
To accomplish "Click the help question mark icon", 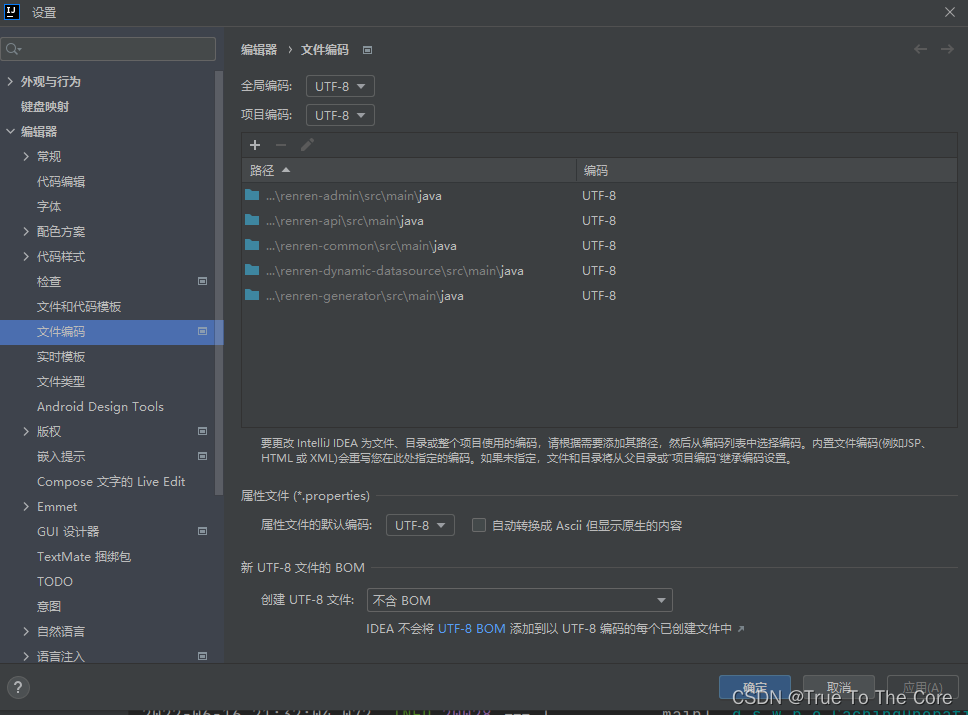I will [17, 687].
